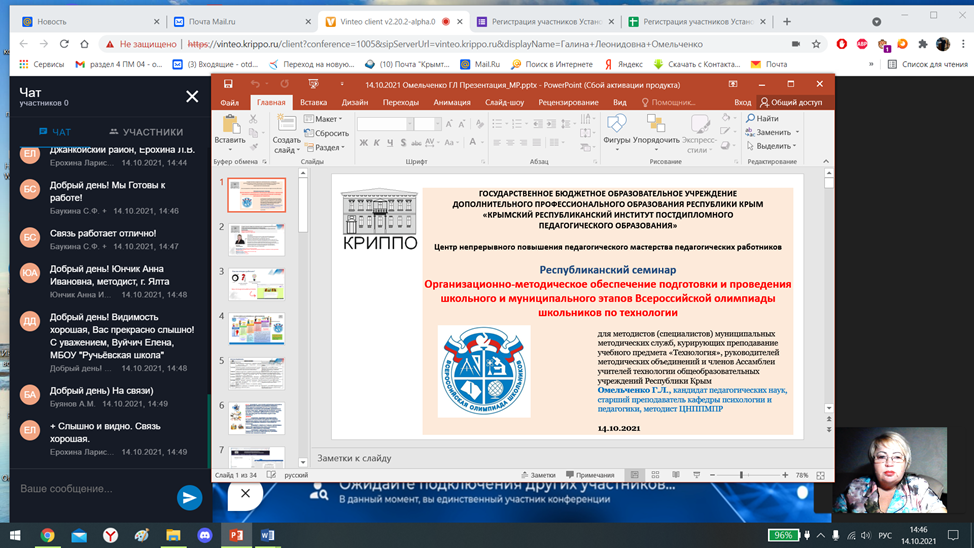The image size is (974, 548).
Task: Switch to slide sorter view in status bar
Action: click(655, 475)
